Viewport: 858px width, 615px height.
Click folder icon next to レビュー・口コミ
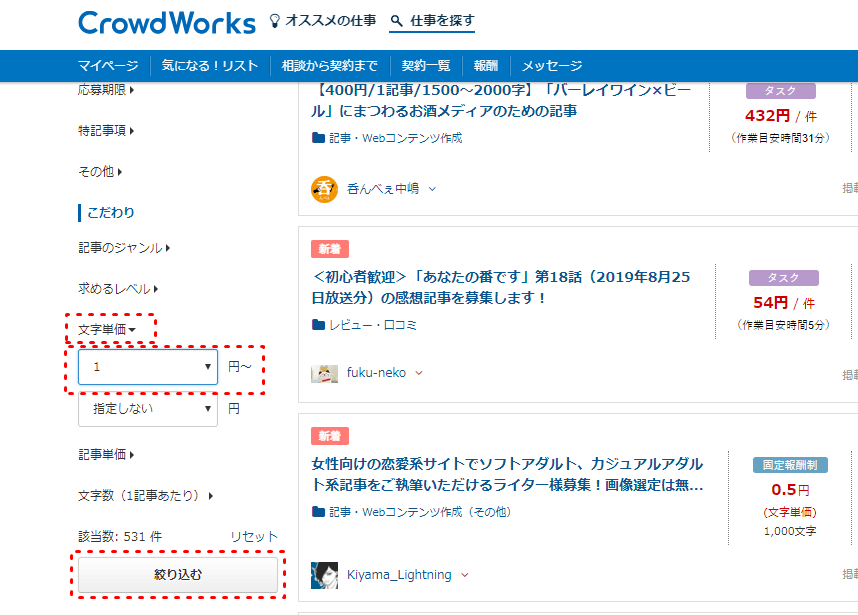click(319, 325)
